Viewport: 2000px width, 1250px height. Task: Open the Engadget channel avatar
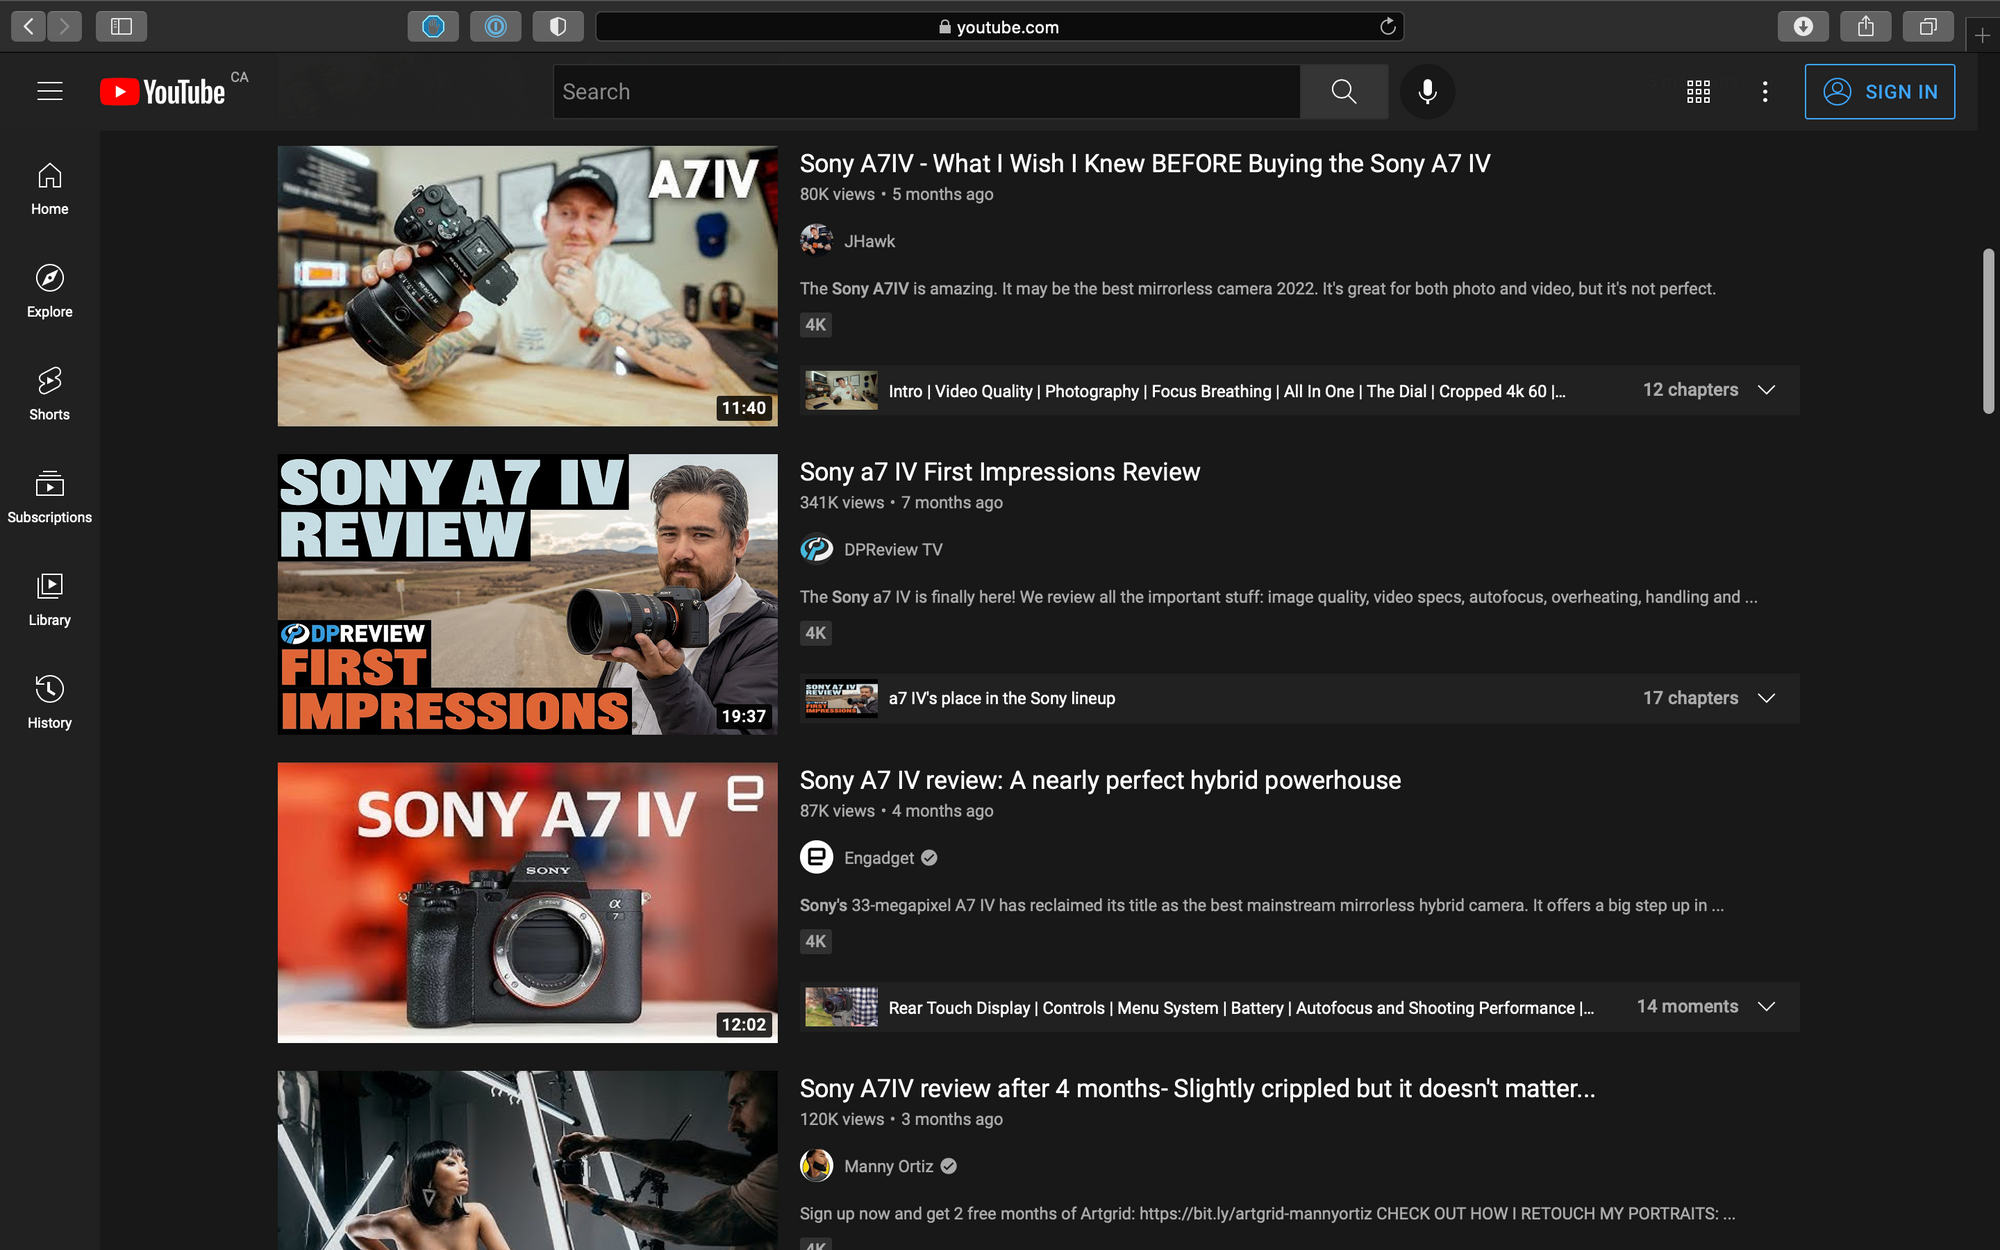(817, 857)
